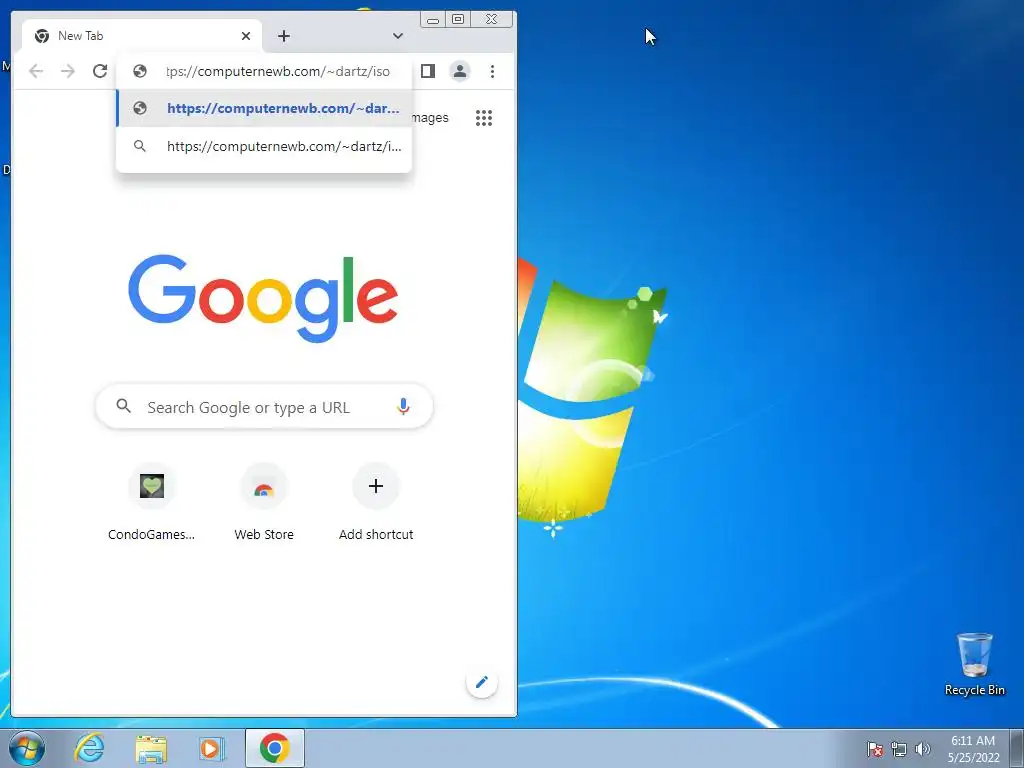The image size is (1024, 768).
Task: Open Windows Start menu
Action: [x=27, y=748]
